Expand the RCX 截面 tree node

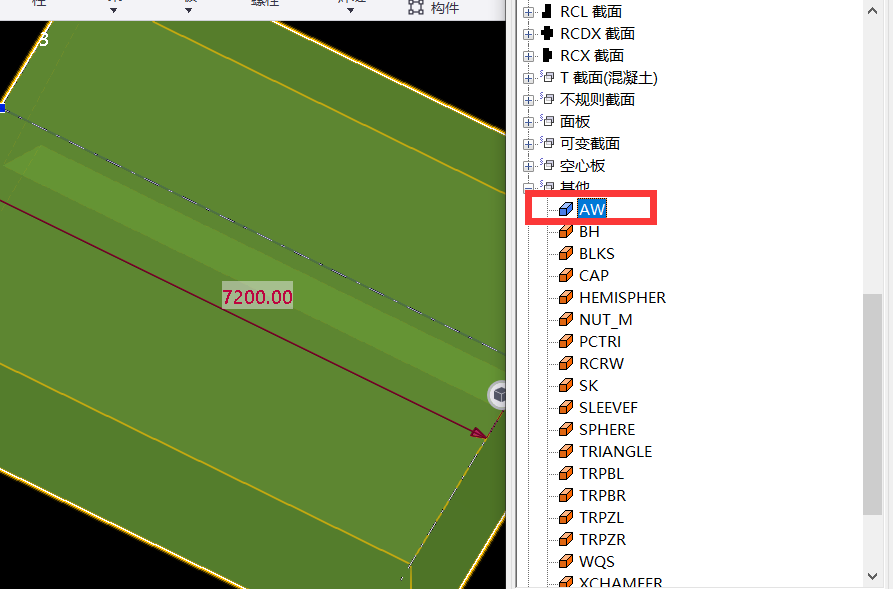coord(529,56)
